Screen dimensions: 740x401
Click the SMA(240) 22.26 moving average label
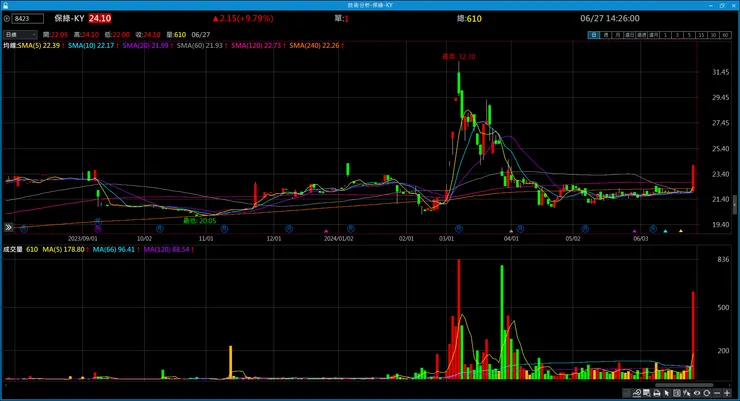point(314,45)
